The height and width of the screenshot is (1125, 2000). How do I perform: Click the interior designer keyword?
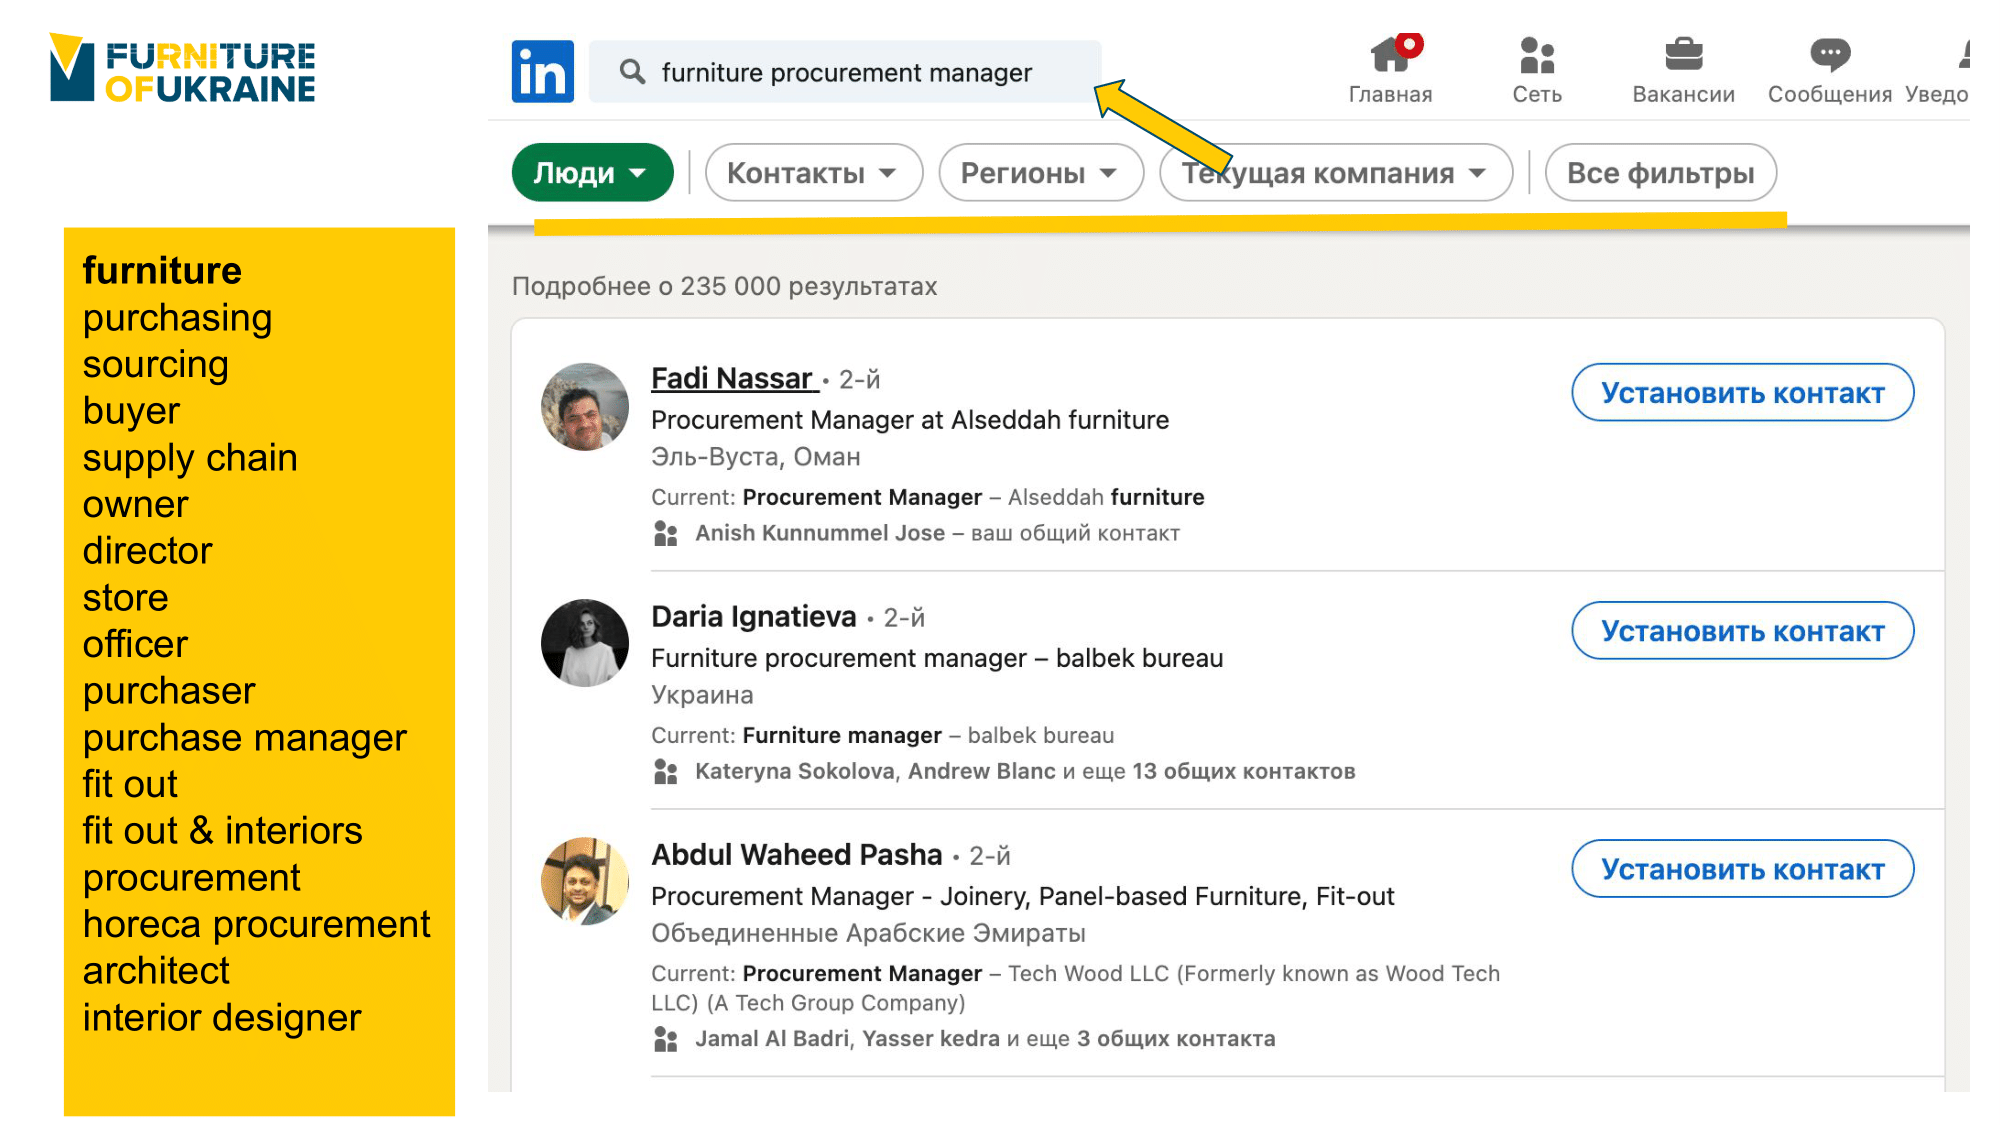tap(221, 1018)
